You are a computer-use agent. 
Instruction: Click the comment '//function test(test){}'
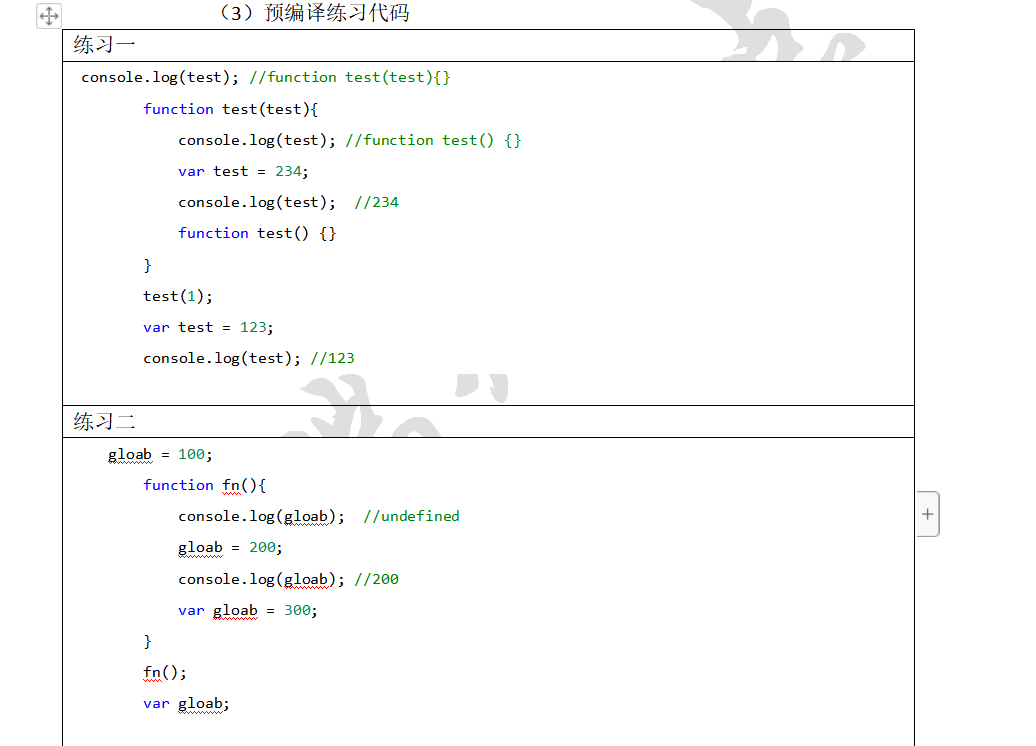pyautogui.click(x=350, y=77)
